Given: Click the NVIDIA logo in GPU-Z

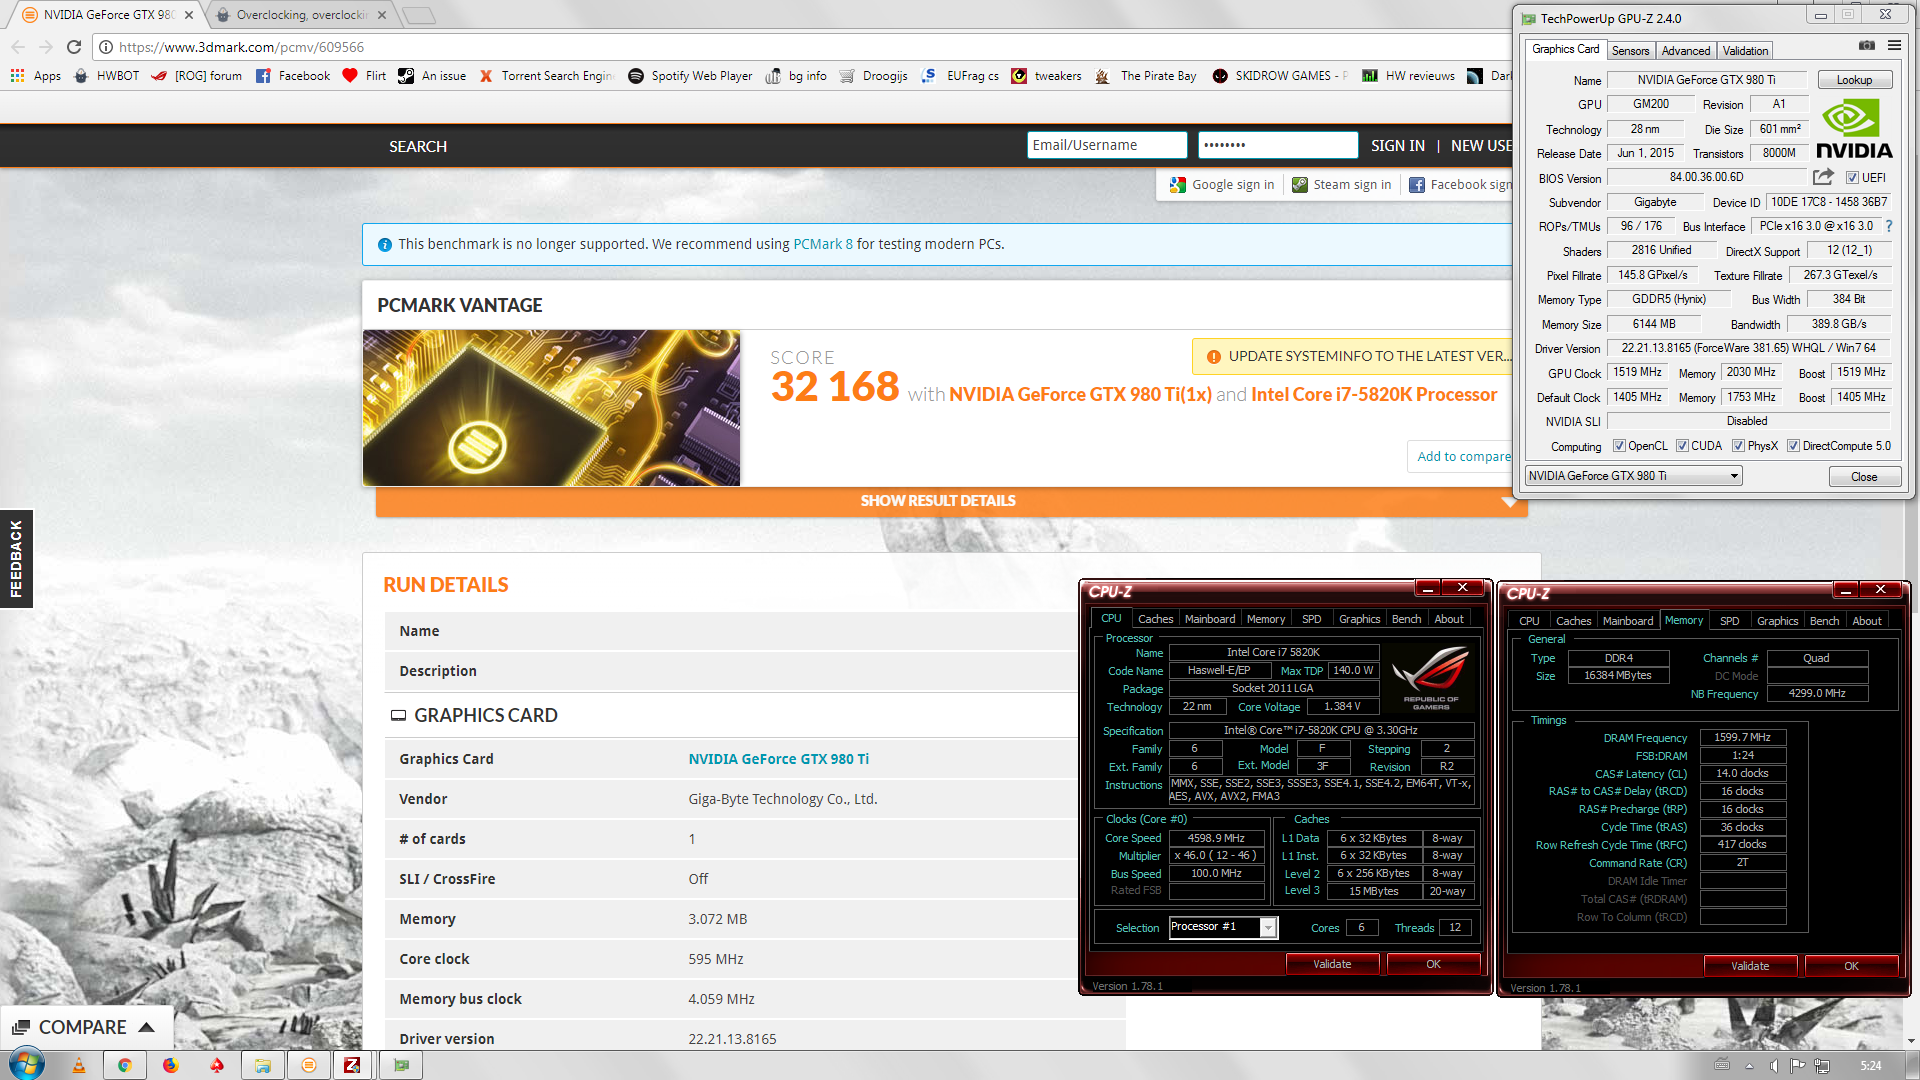Looking at the screenshot, I should (x=1854, y=129).
